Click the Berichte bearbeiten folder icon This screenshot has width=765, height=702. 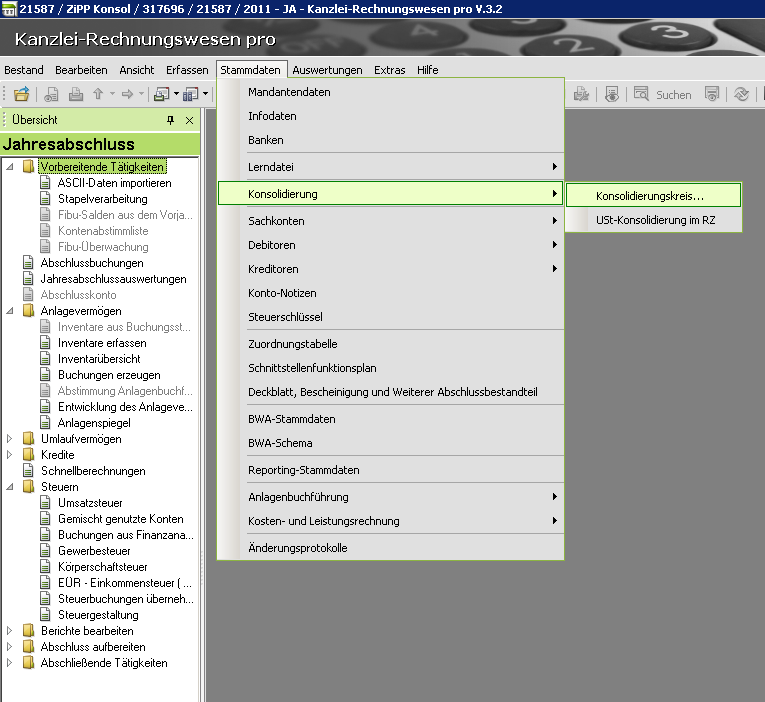pos(29,630)
